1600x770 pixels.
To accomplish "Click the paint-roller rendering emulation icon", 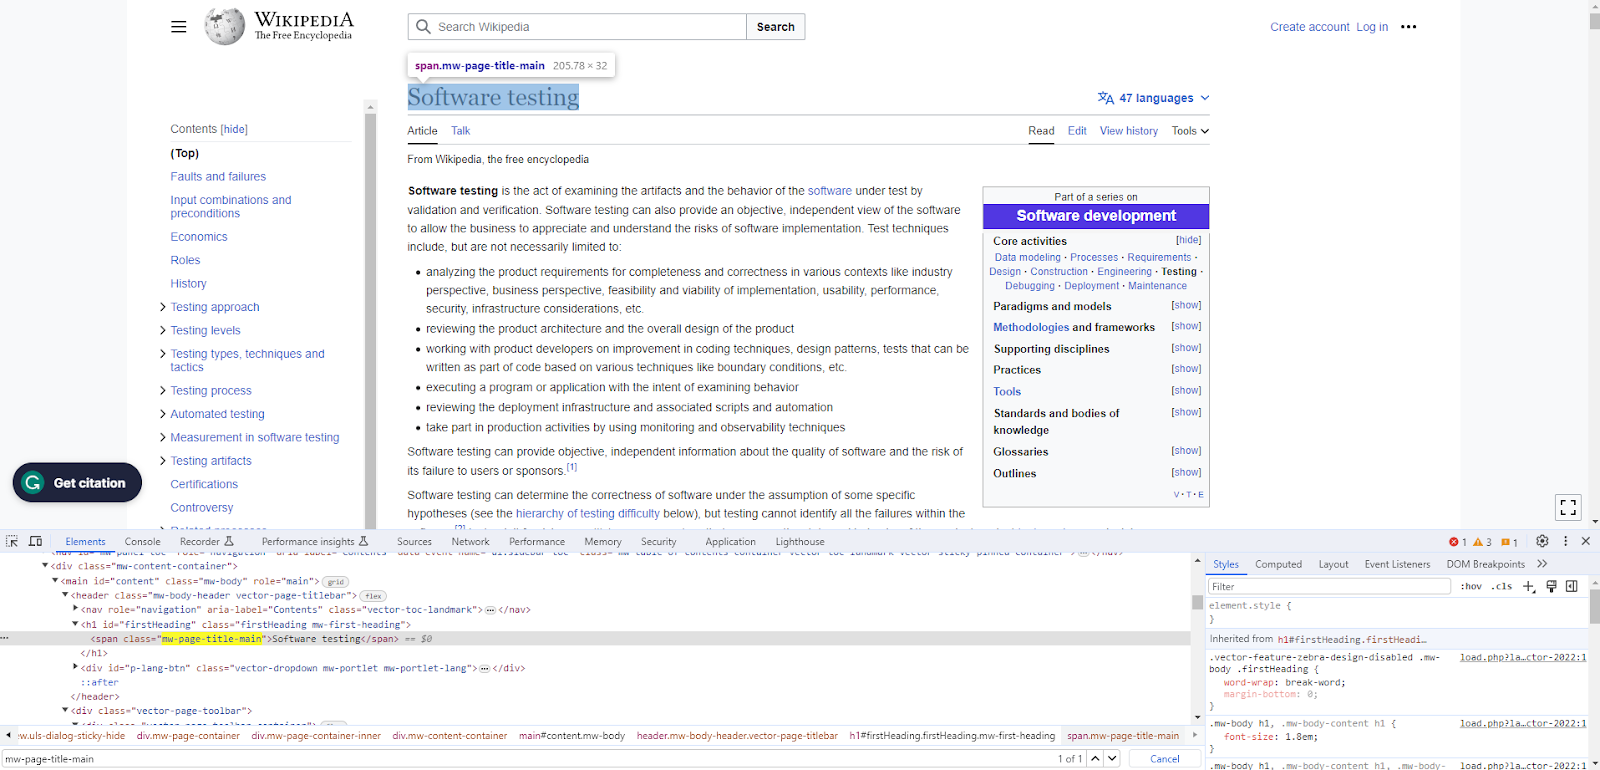I will [1551, 587].
